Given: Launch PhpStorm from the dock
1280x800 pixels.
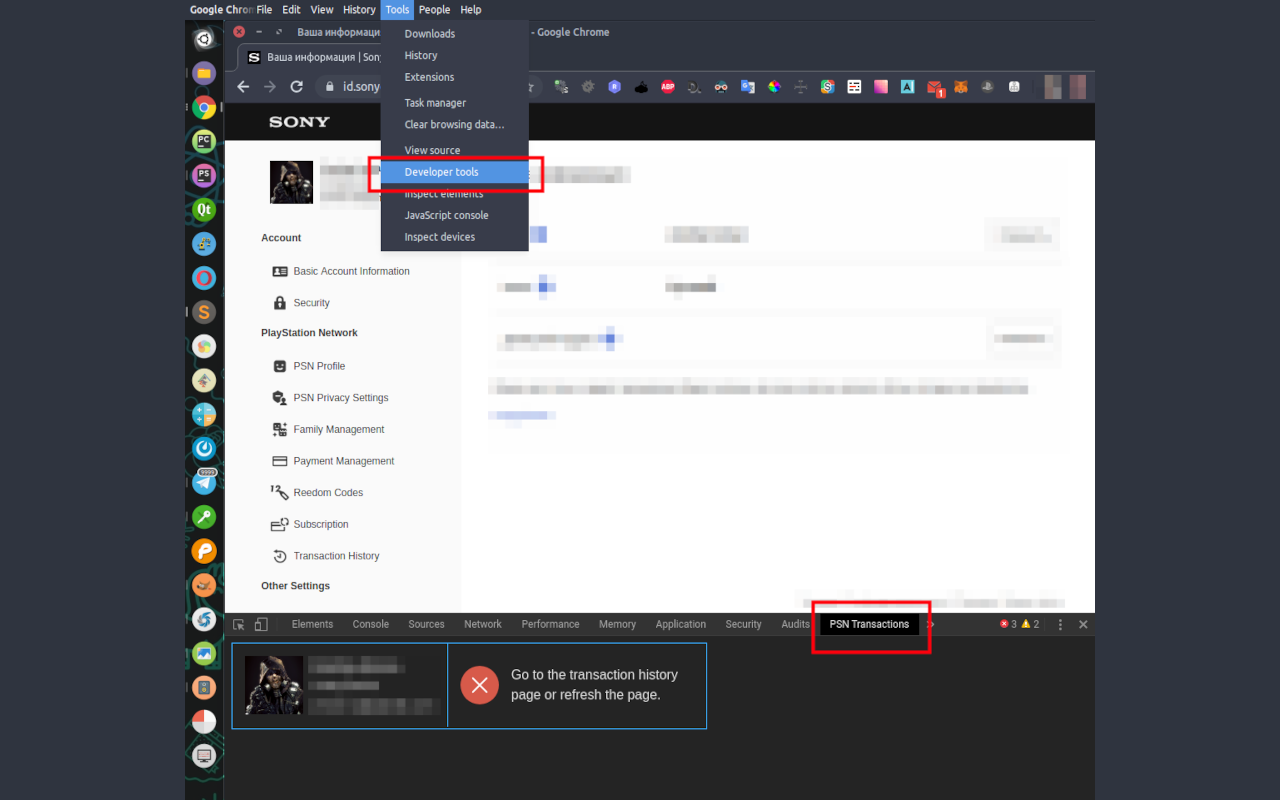Looking at the screenshot, I should (x=204, y=175).
